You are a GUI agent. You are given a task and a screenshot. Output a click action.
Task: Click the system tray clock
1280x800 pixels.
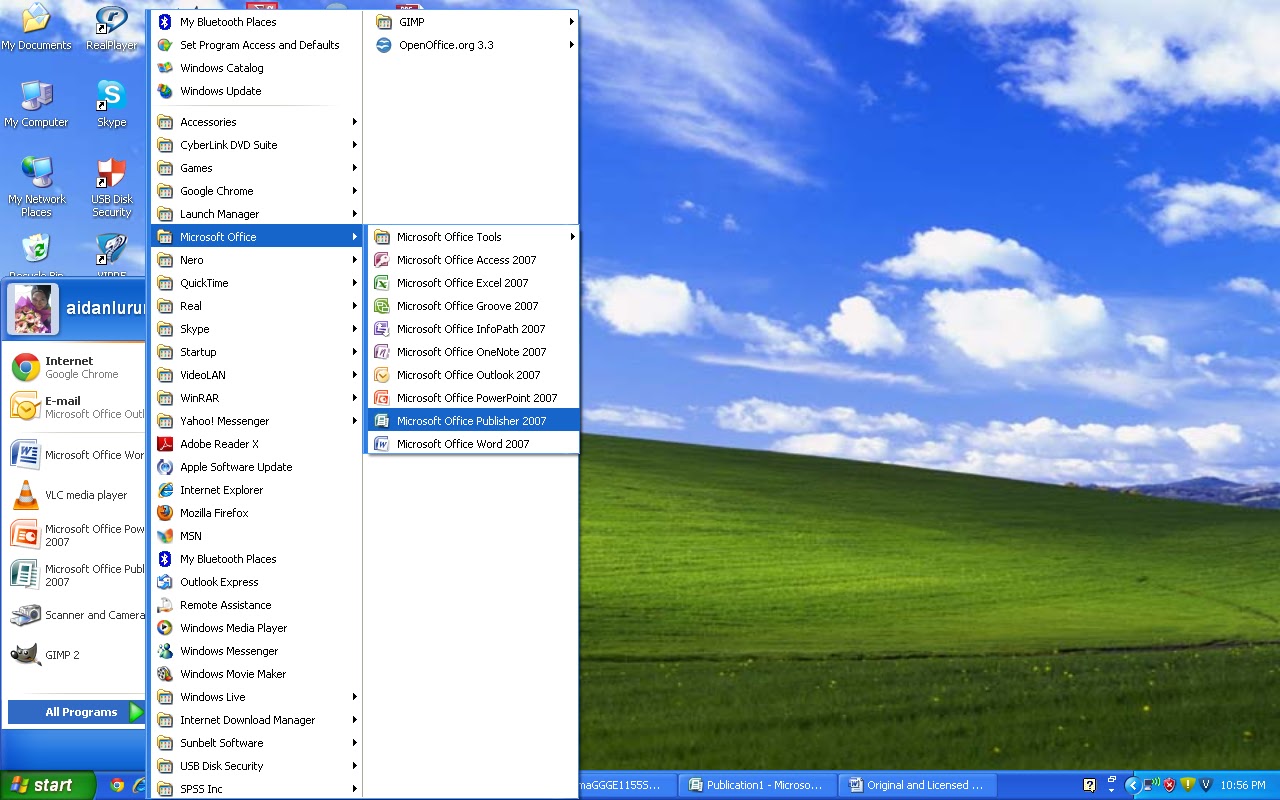(x=1243, y=785)
